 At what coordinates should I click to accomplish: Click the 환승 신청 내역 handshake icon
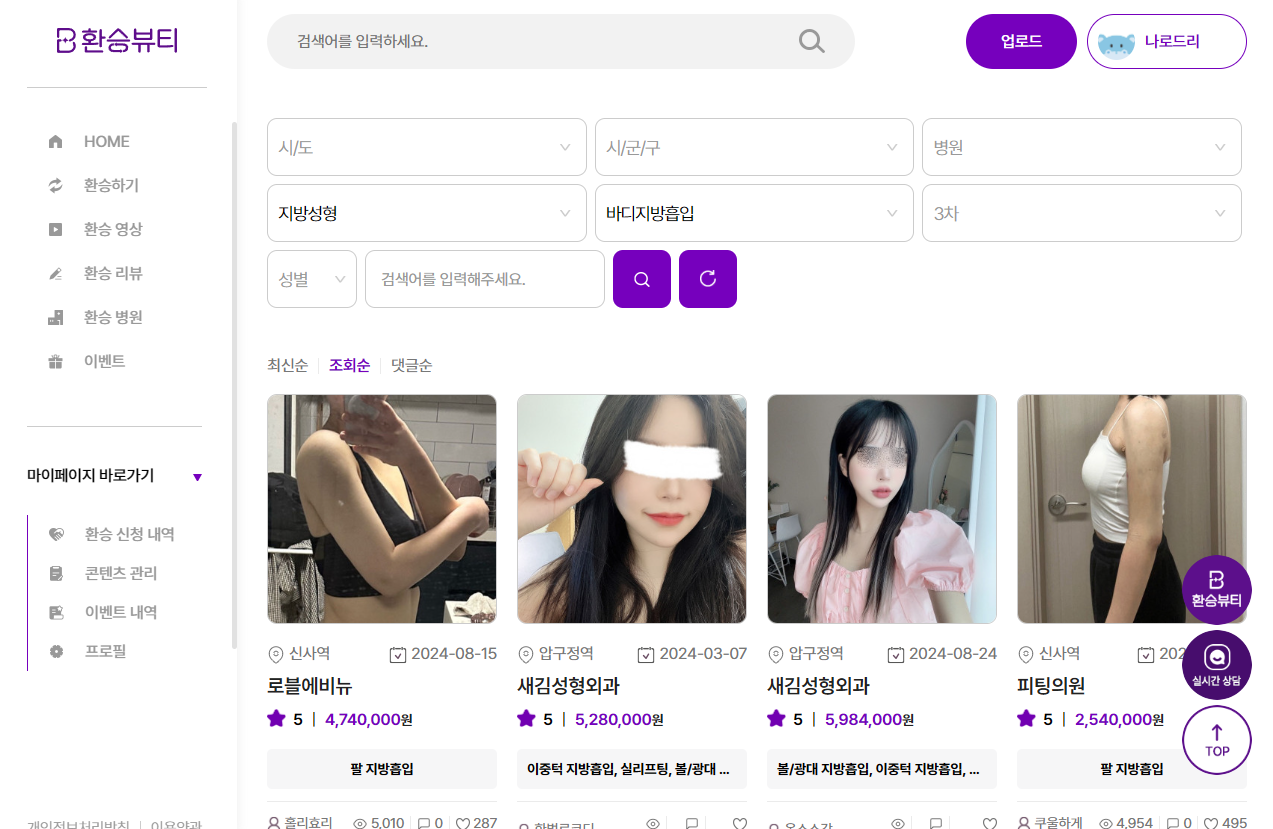coord(56,535)
